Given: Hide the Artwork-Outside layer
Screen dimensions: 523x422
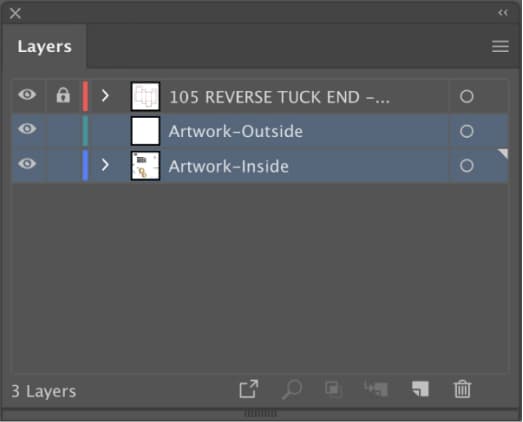Looking at the screenshot, I should point(27,129).
